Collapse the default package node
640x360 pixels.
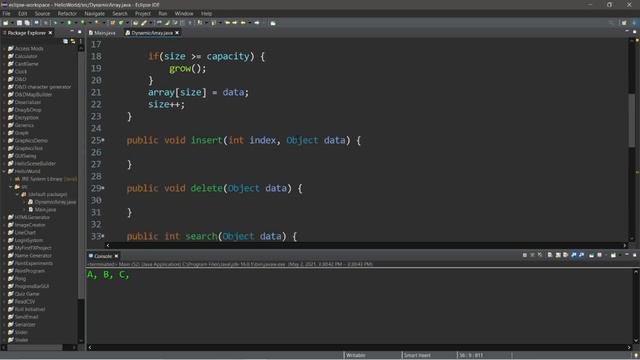[18, 195]
